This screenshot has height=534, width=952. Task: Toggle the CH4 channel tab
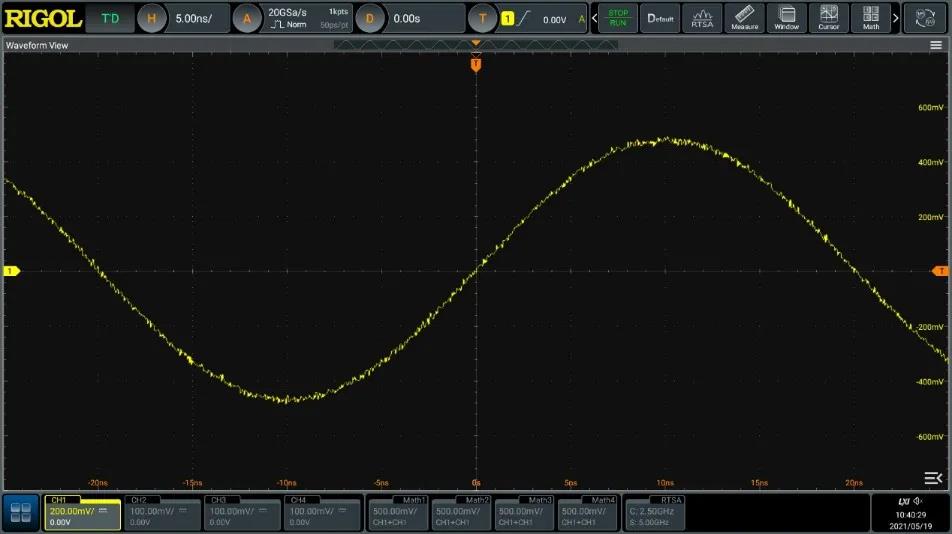click(322, 513)
